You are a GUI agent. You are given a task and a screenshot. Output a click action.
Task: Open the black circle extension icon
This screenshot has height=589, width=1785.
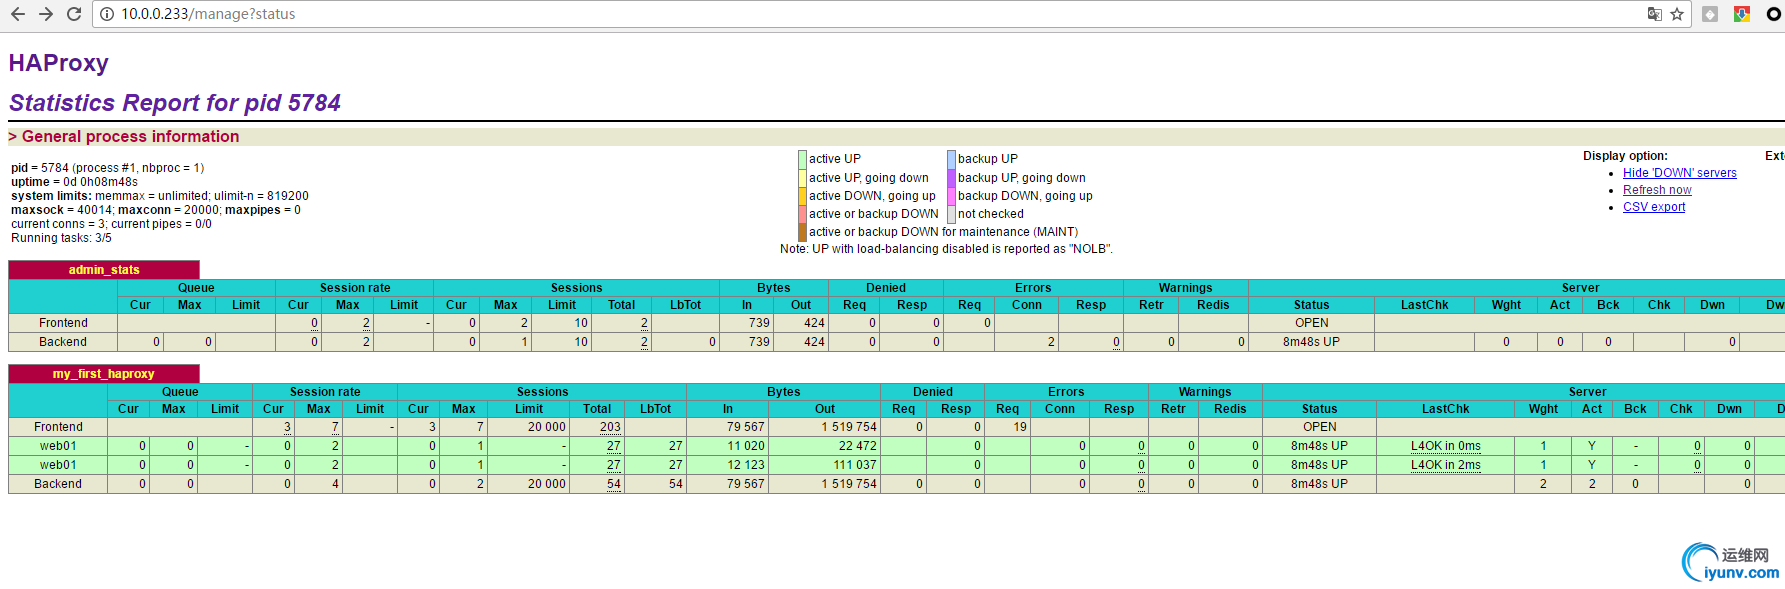click(1774, 14)
